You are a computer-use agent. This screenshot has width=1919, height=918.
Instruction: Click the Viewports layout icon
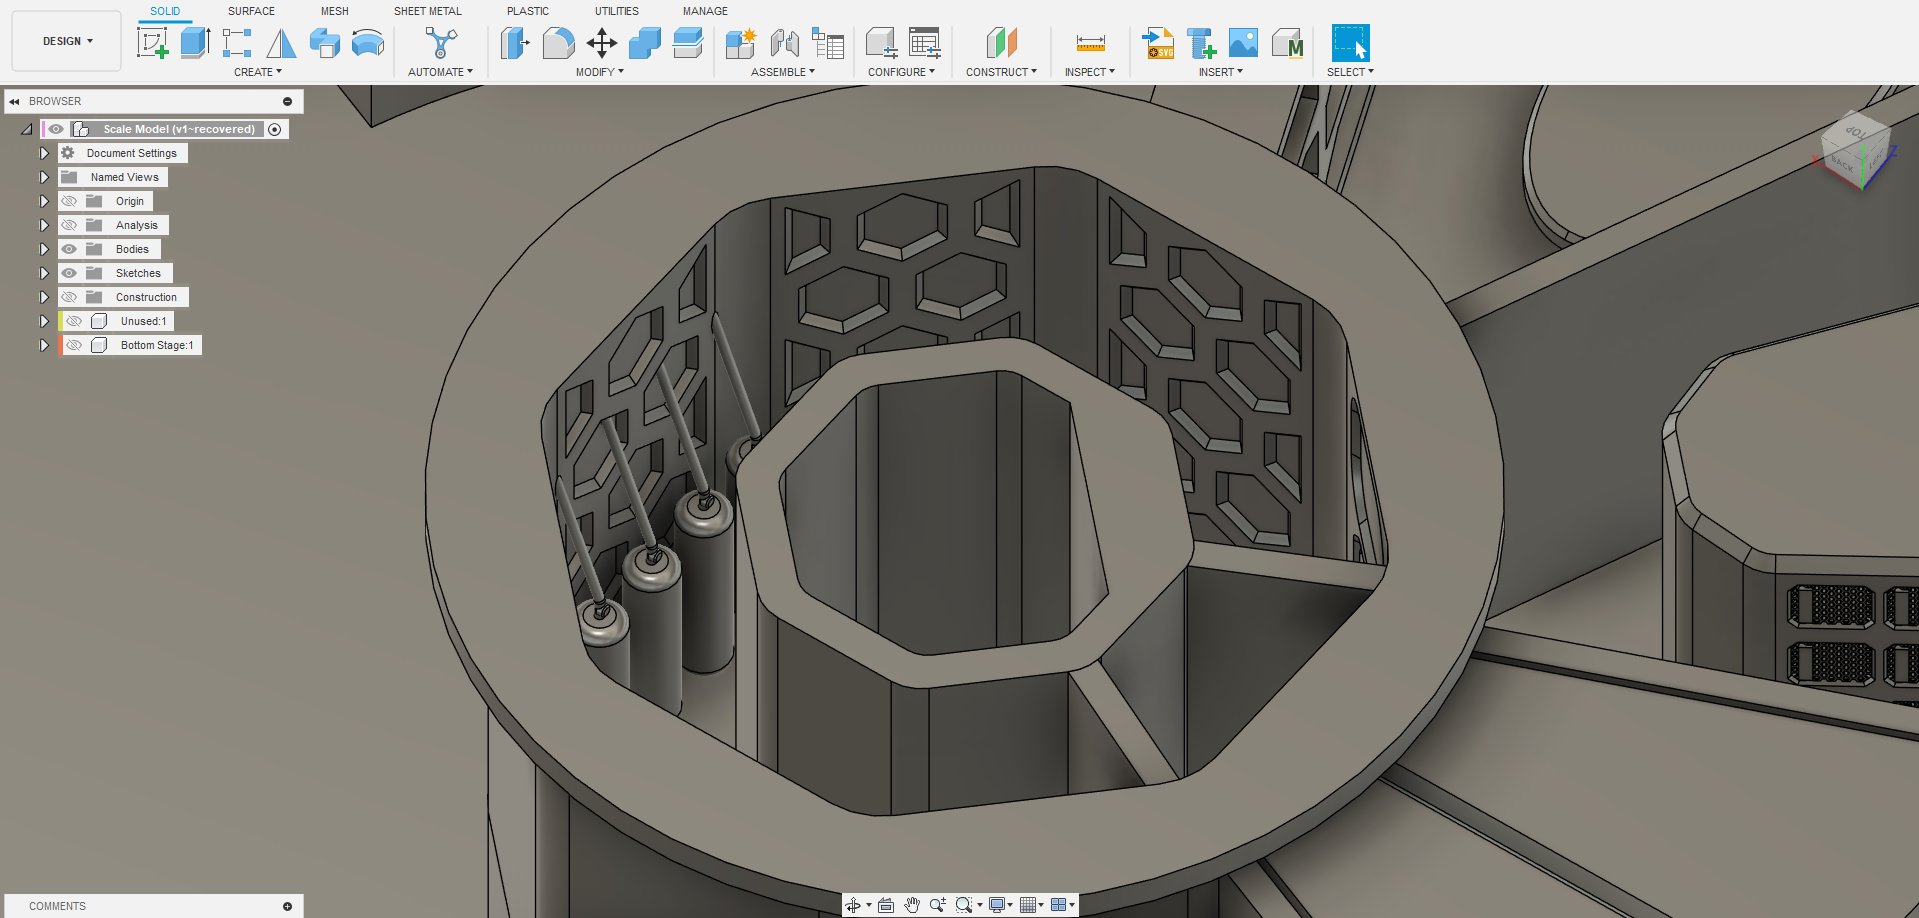[1059, 905]
